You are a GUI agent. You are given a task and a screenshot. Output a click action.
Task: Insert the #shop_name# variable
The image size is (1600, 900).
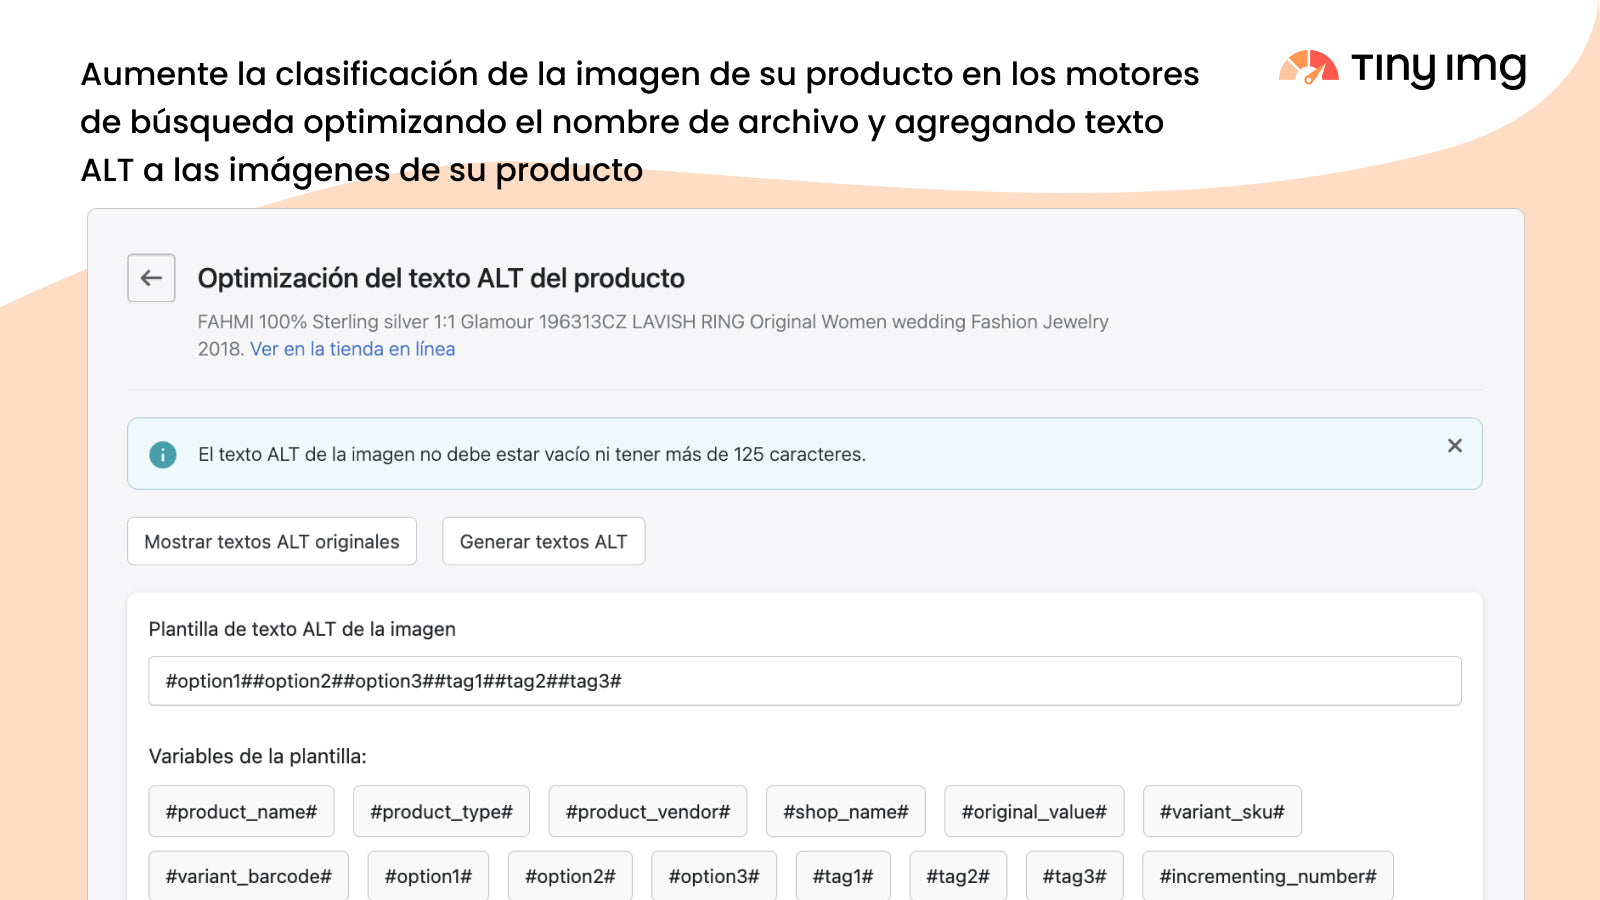tap(846, 811)
